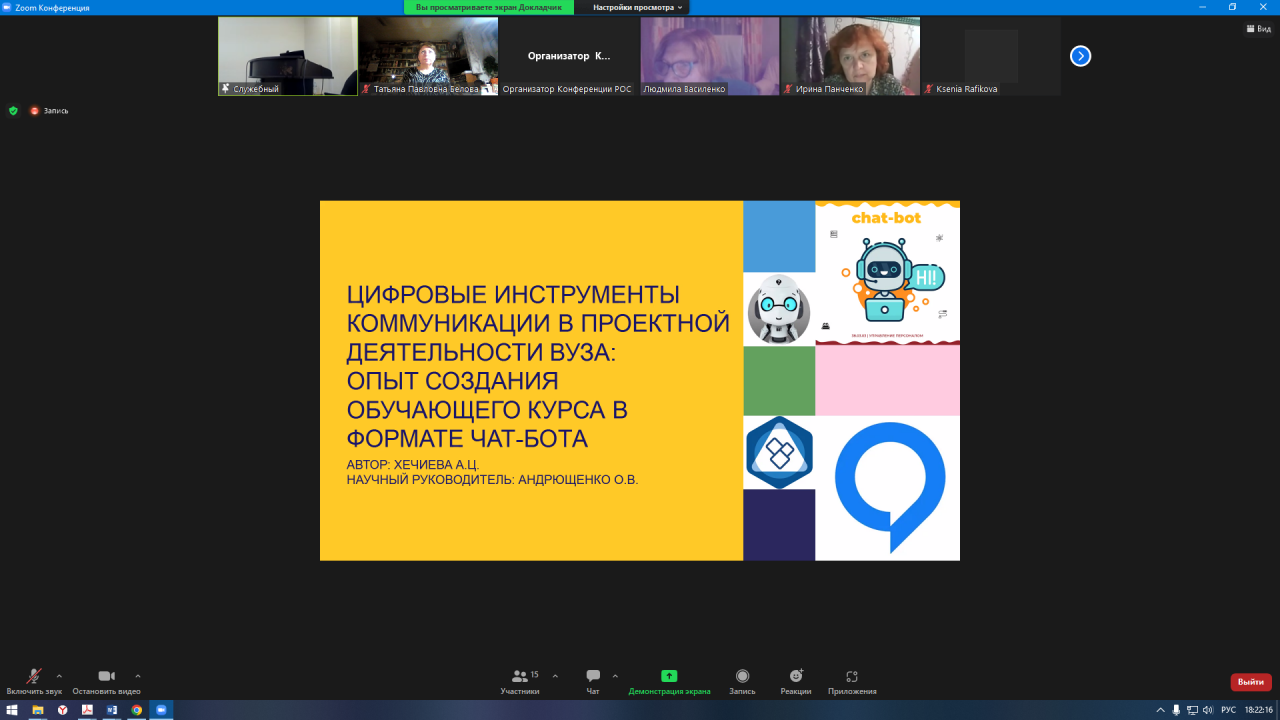Open the Чат chat panel
1280x720 pixels.
tap(593, 676)
